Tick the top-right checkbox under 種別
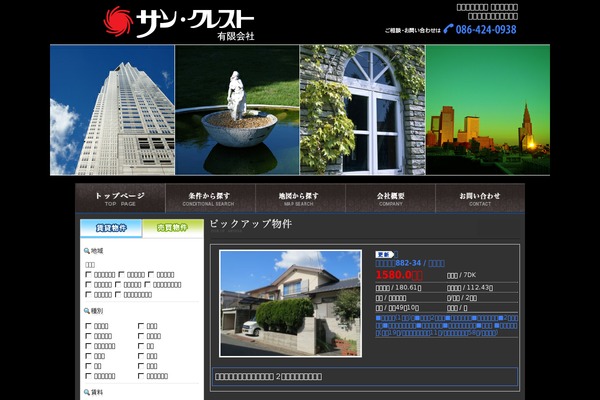The width and height of the screenshot is (600, 400). coord(141,326)
